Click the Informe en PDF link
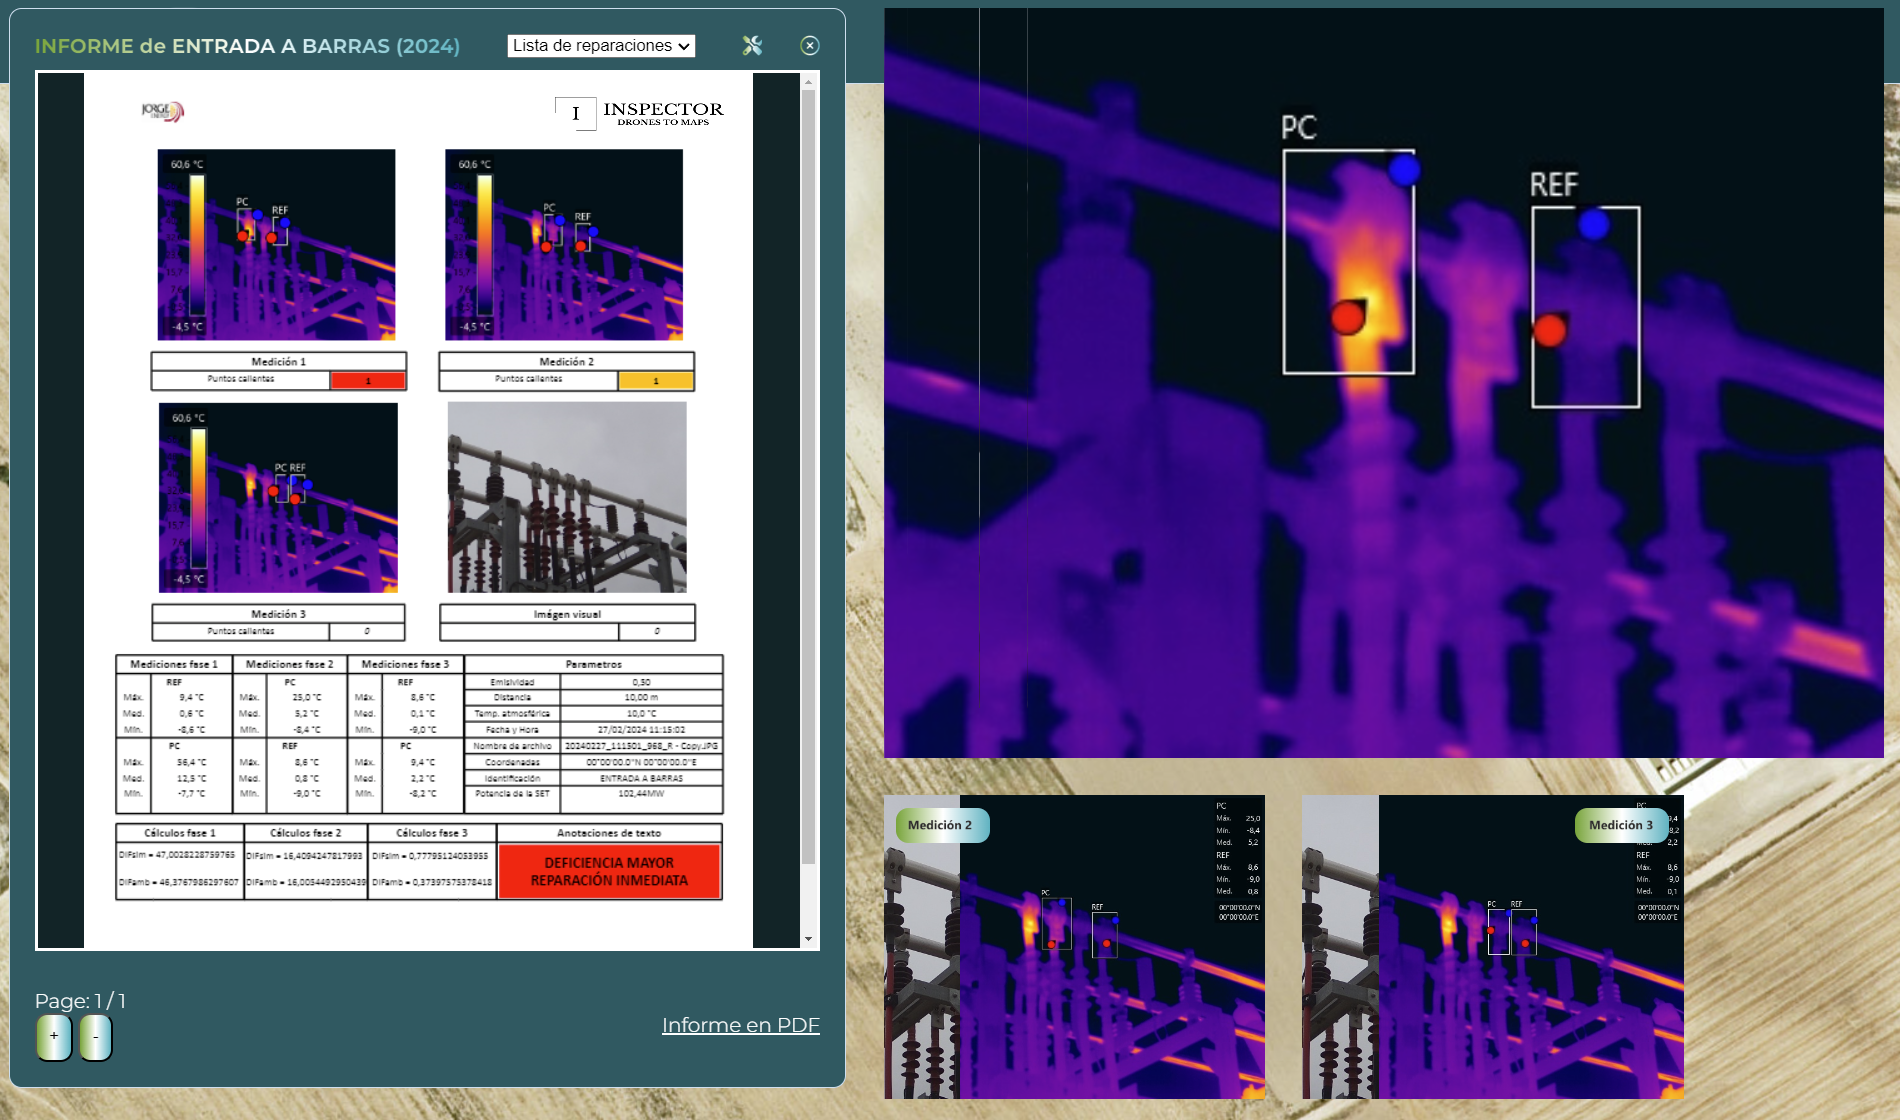The width and height of the screenshot is (1900, 1120). click(x=740, y=1025)
